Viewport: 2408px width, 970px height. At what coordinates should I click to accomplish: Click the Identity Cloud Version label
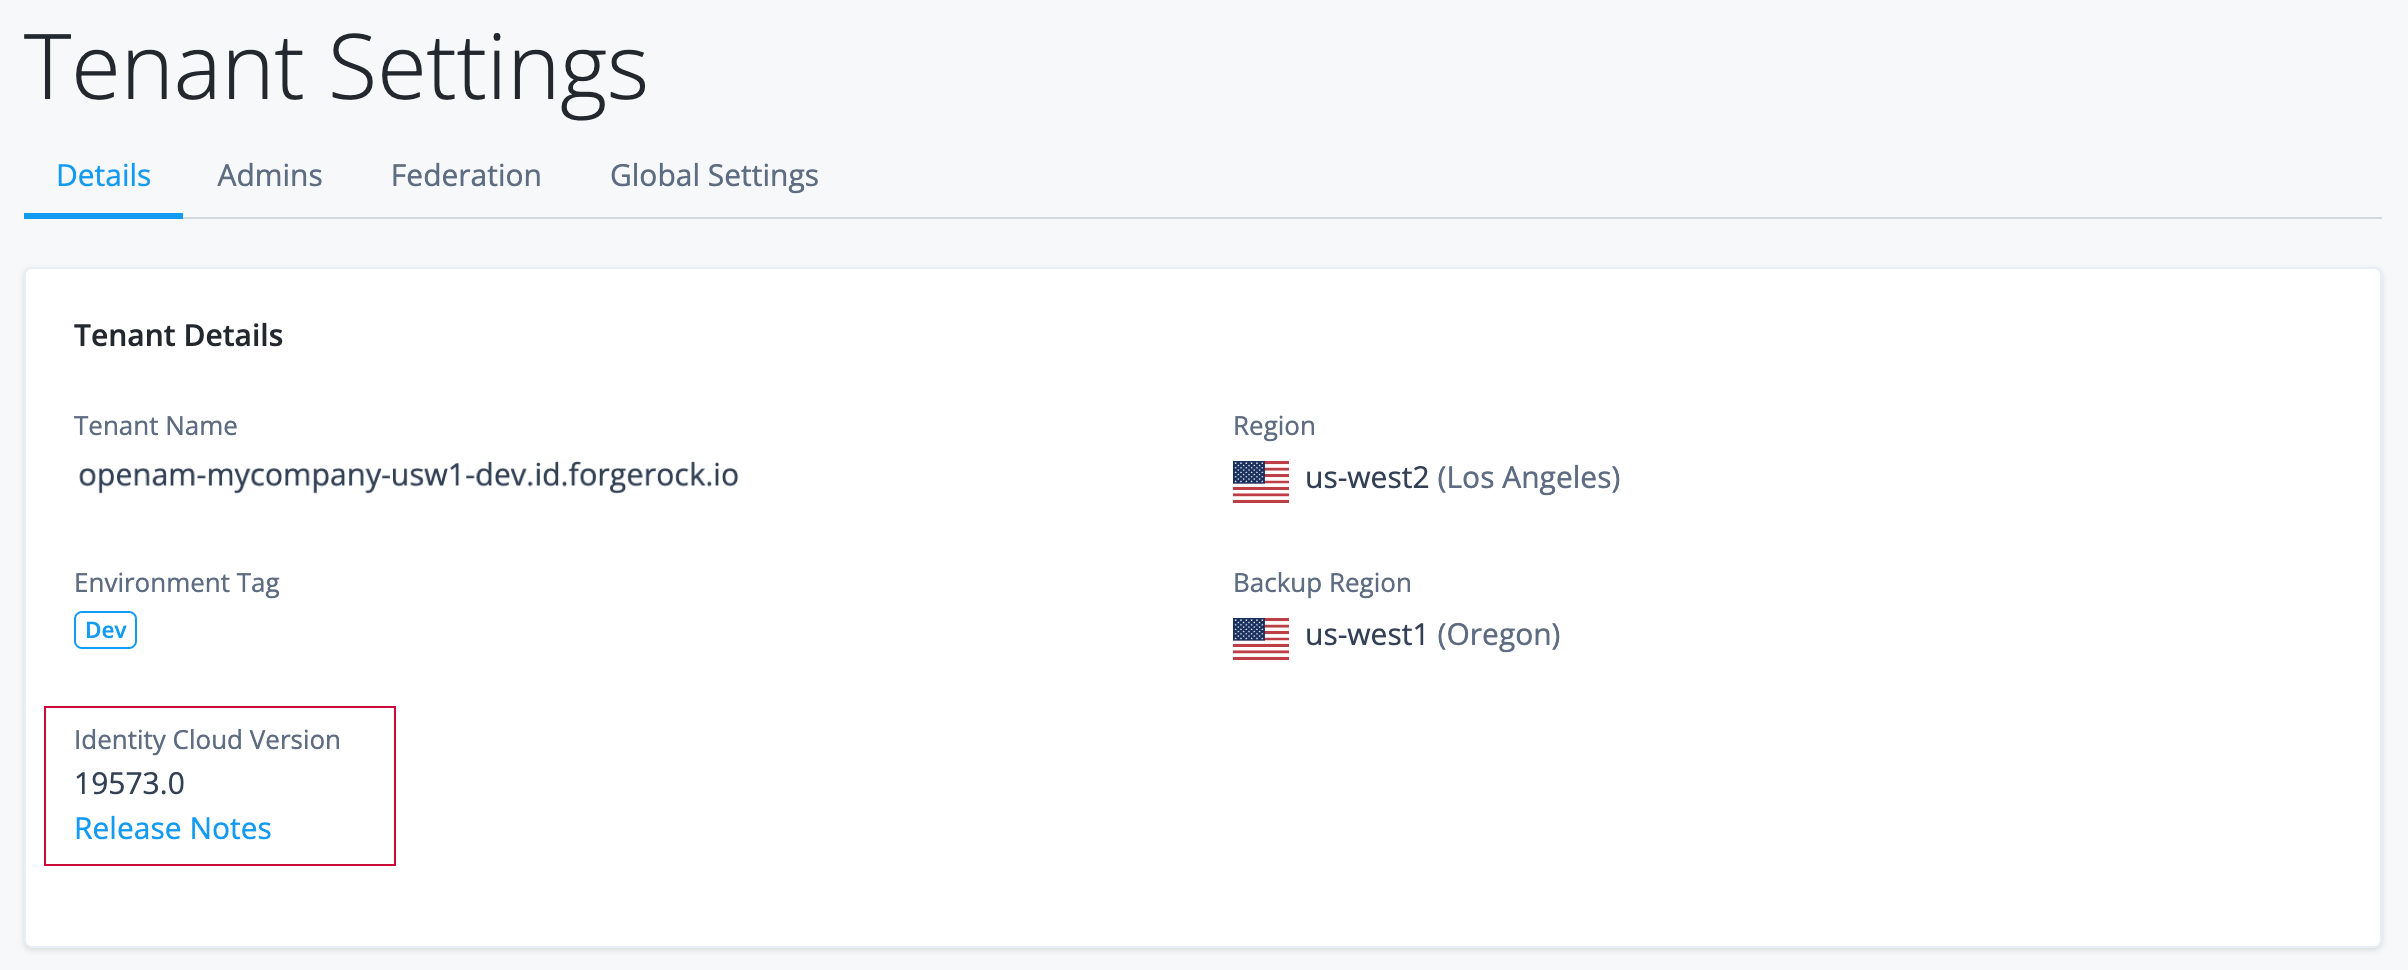[207, 740]
